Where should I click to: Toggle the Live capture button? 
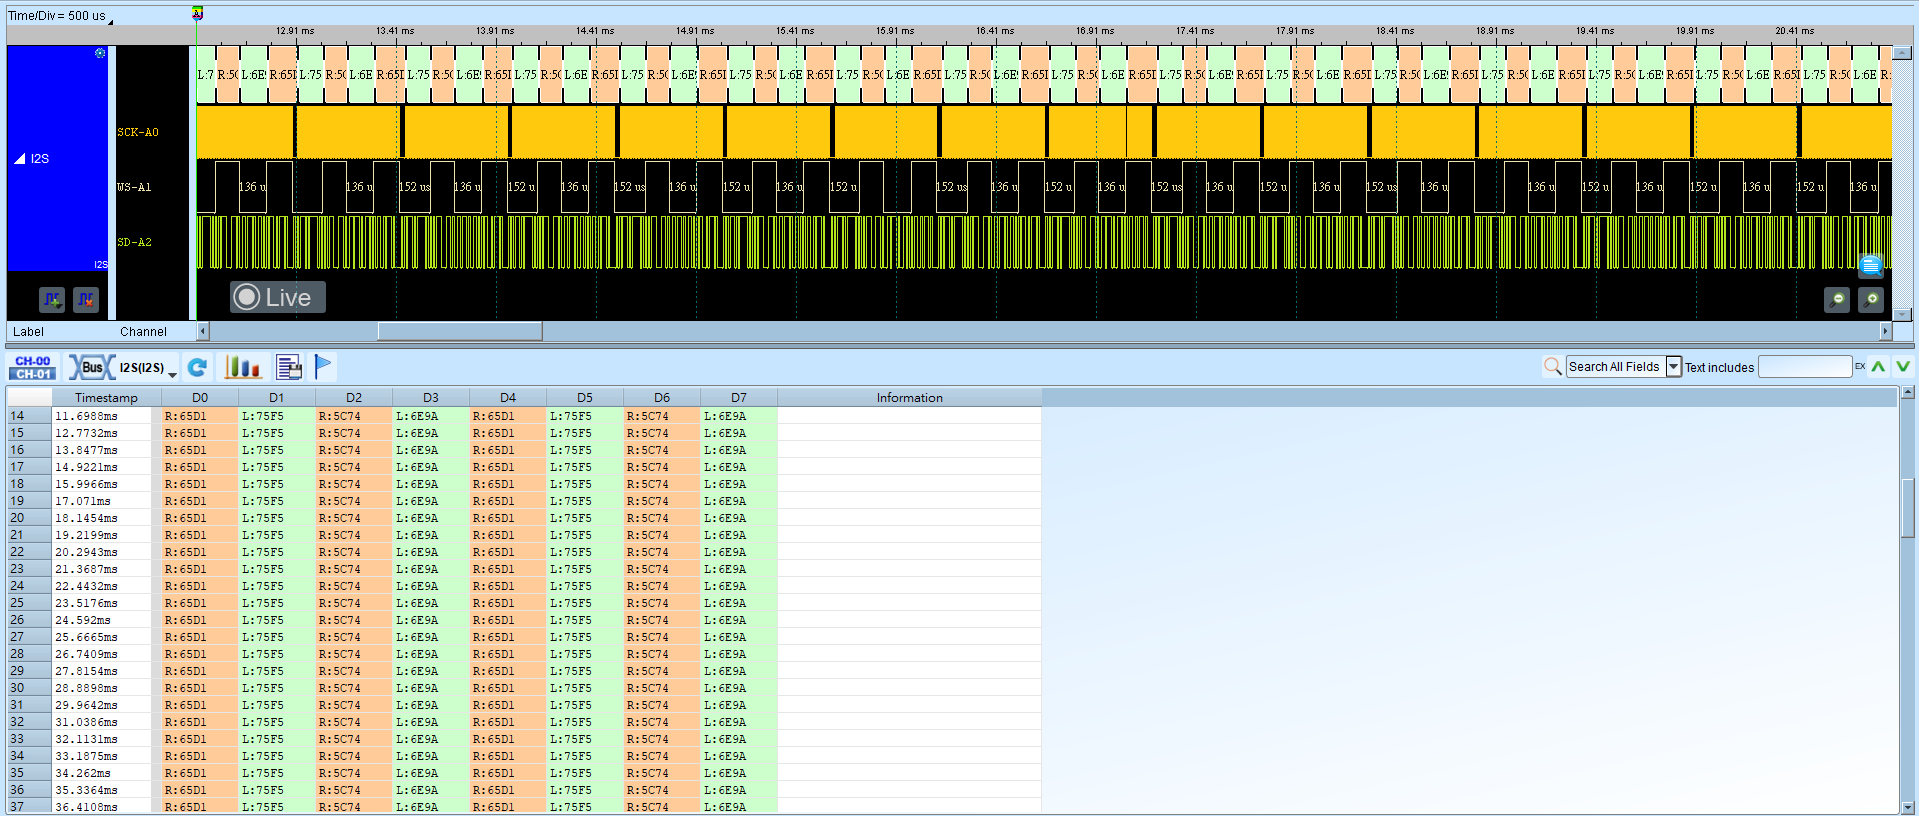pyautogui.click(x=278, y=297)
